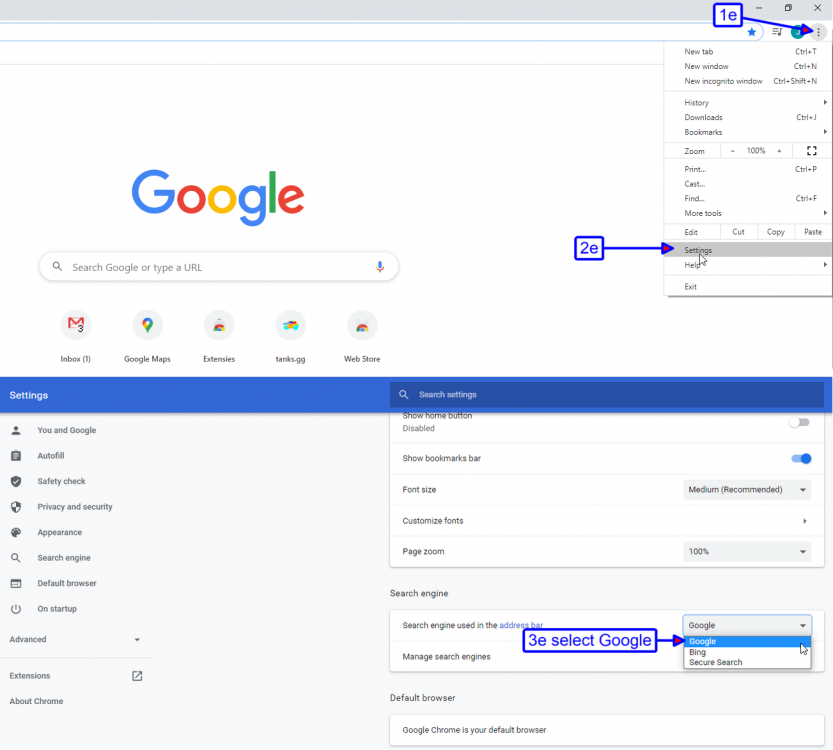Select Find... menu item
The image size is (833, 750).
click(748, 198)
